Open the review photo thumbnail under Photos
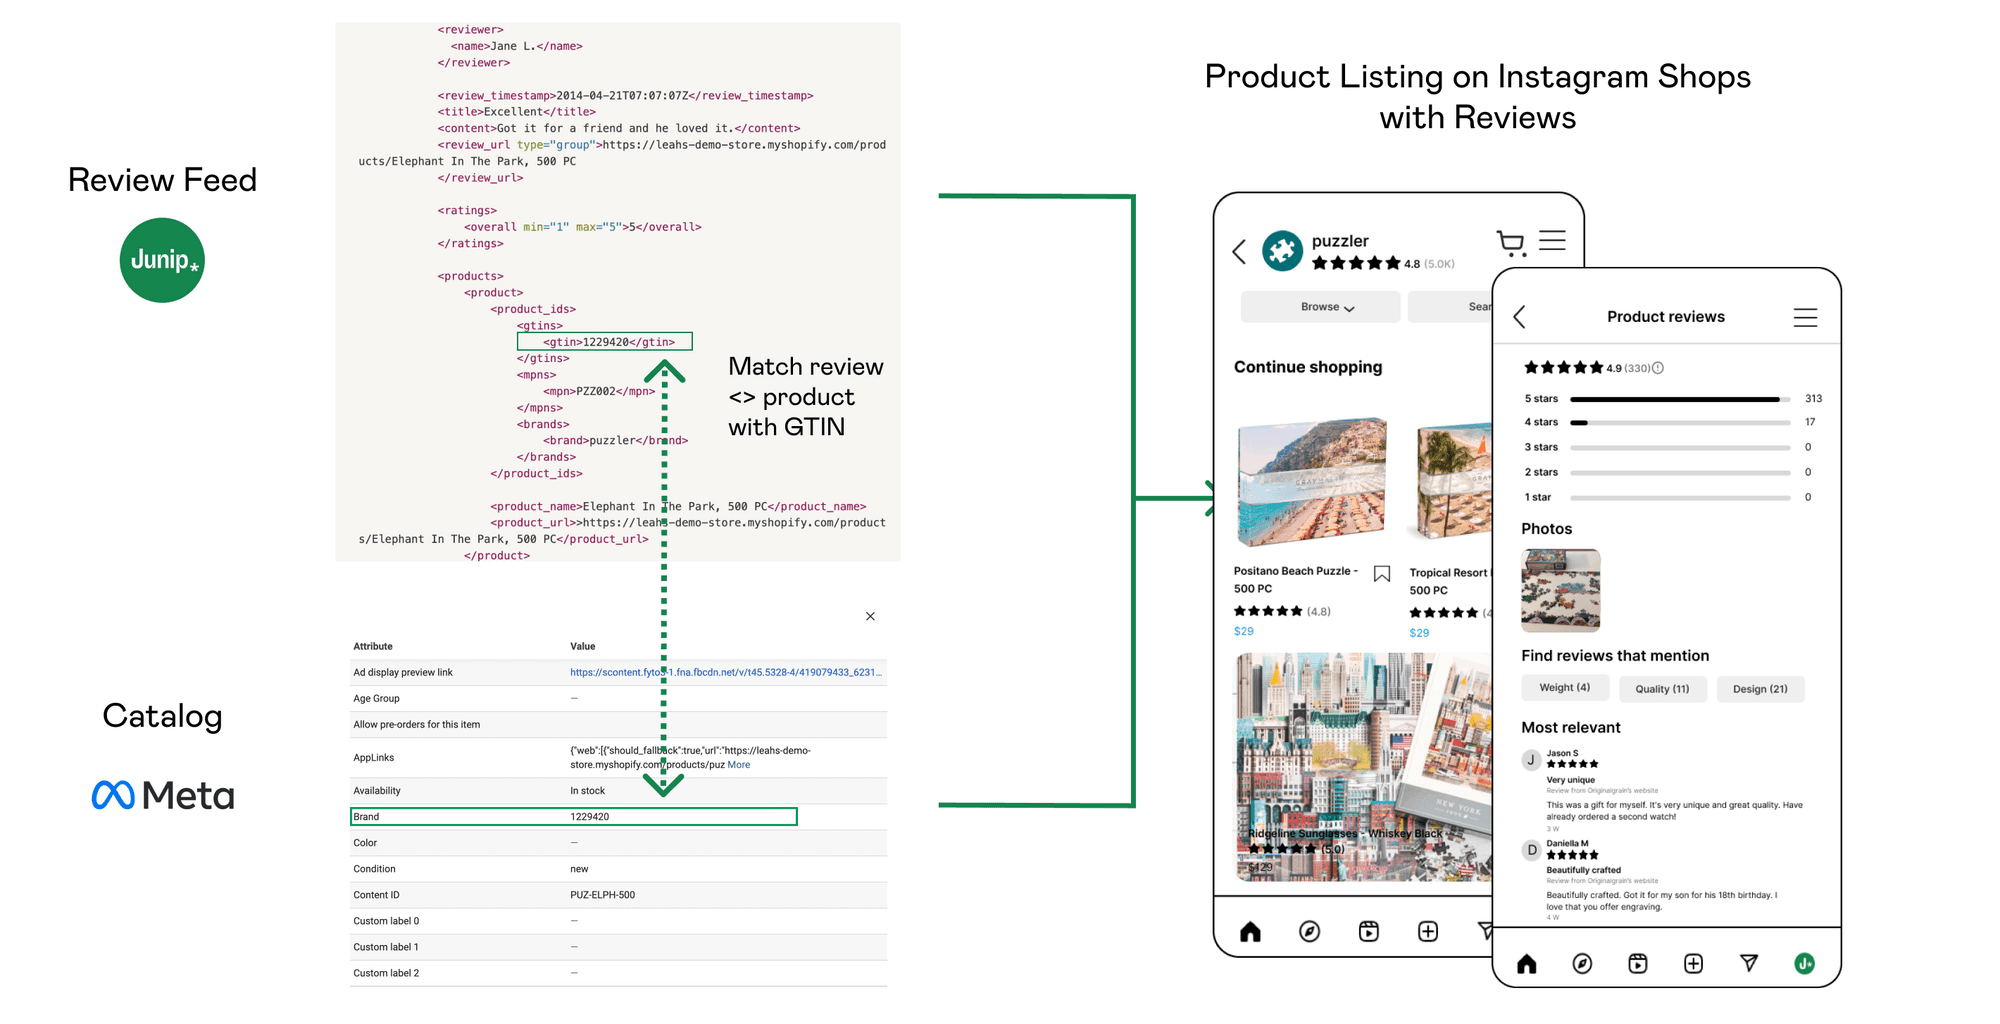This screenshot has width=2000, height=1024. [x=1560, y=590]
